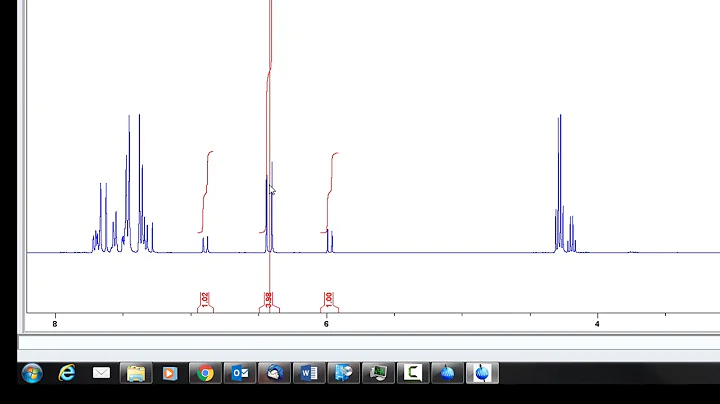Click the small doublet integrated as 1.02

[x=205, y=244]
